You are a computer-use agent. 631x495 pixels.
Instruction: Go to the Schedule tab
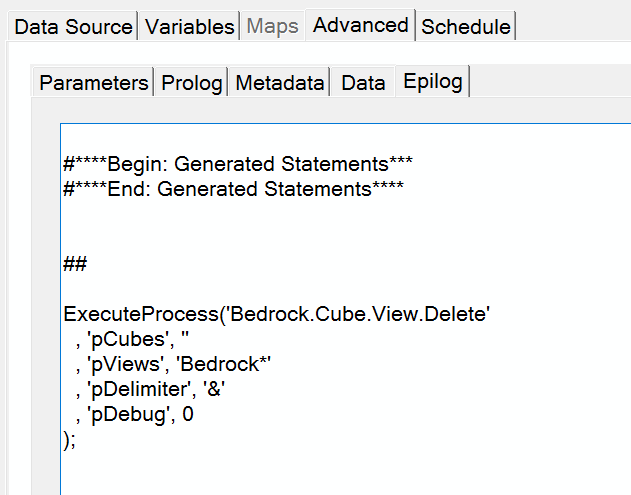(x=465, y=27)
